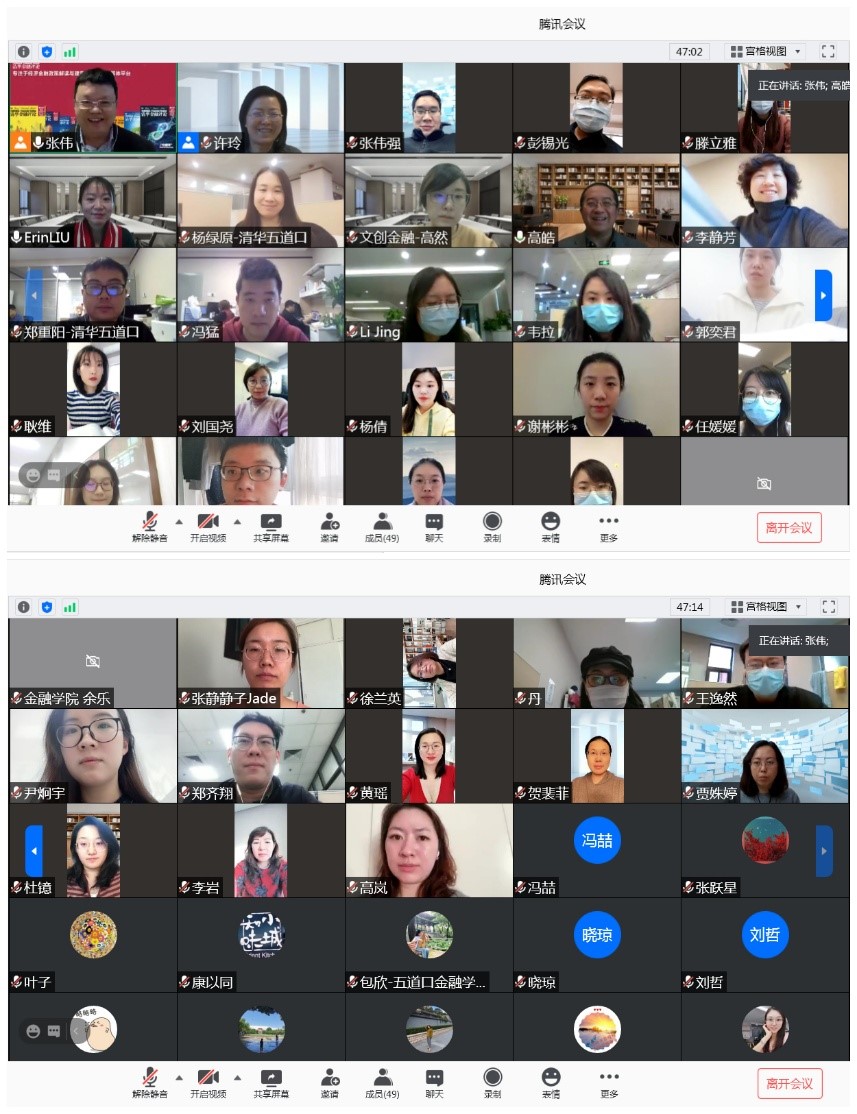Expand audio options arrow beside 解除静音 in top window
The width and height of the screenshot is (857, 1114).
pos(179,521)
